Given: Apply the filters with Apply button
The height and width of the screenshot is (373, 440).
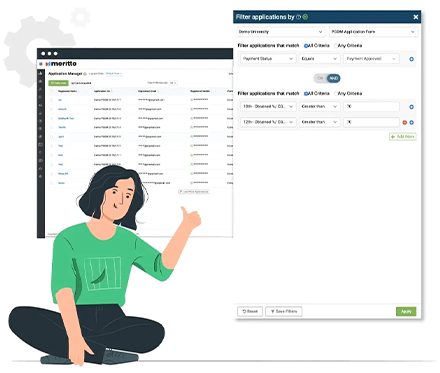Looking at the screenshot, I should (406, 312).
